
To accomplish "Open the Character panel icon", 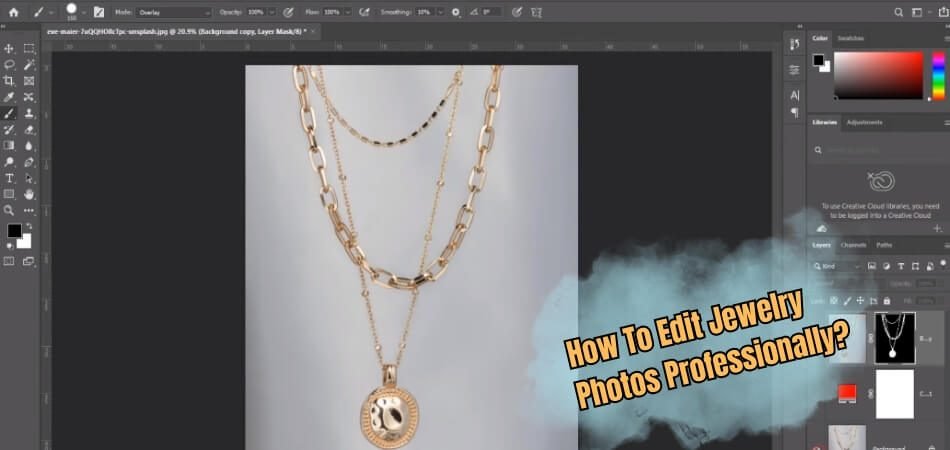I will point(794,95).
